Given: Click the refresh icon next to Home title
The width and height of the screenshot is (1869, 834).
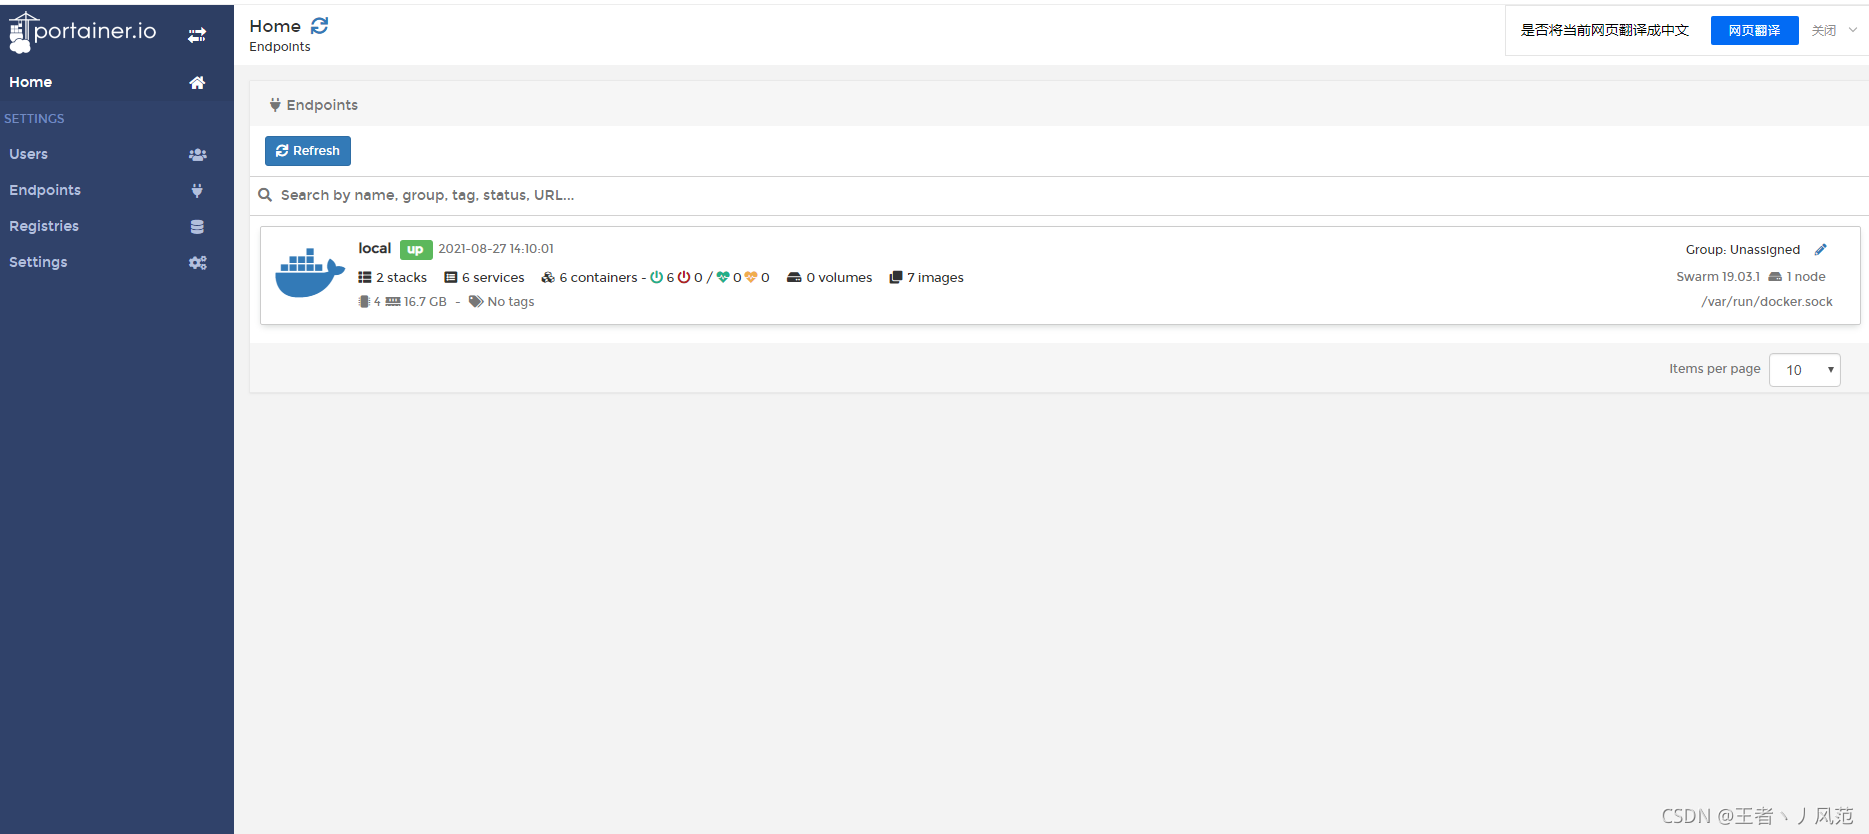Looking at the screenshot, I should click(319, 26).
